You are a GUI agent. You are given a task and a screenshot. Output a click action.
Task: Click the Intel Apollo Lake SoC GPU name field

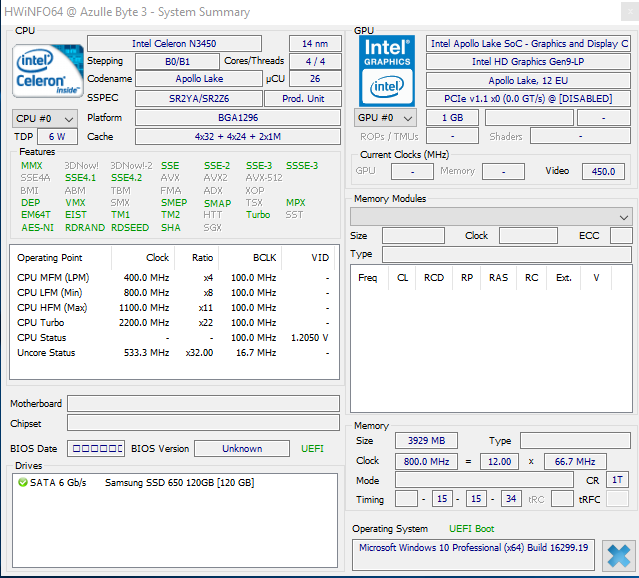[x=529, y=44]
